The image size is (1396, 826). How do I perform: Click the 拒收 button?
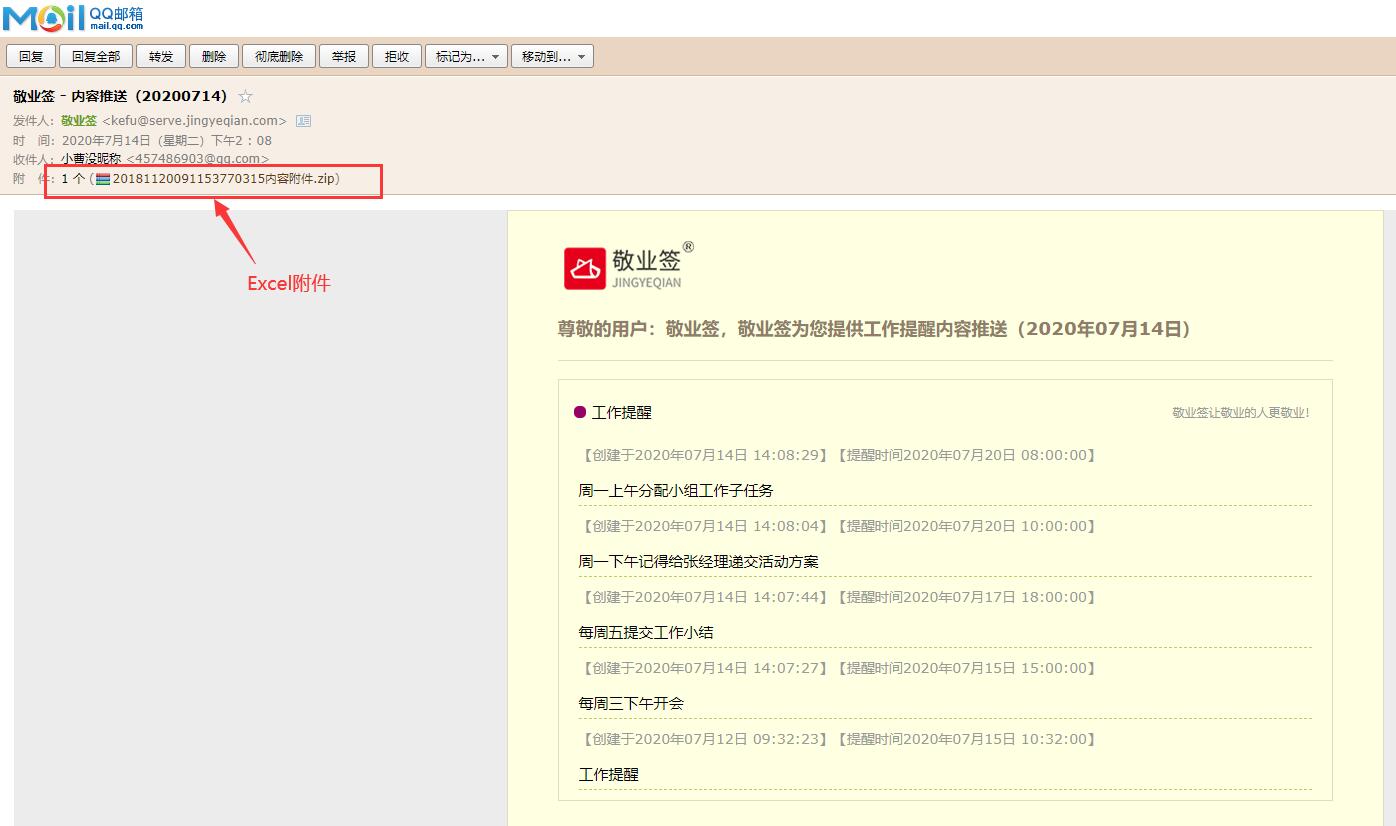coord(397,56)
